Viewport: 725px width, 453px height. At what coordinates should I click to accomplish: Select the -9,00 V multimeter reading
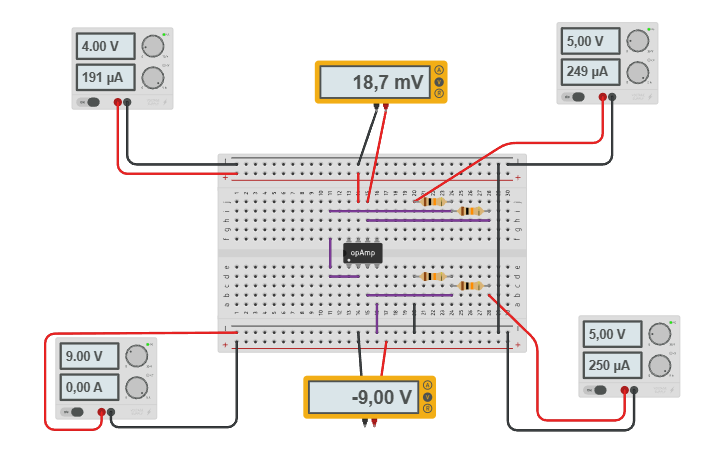tap(363, 397)
